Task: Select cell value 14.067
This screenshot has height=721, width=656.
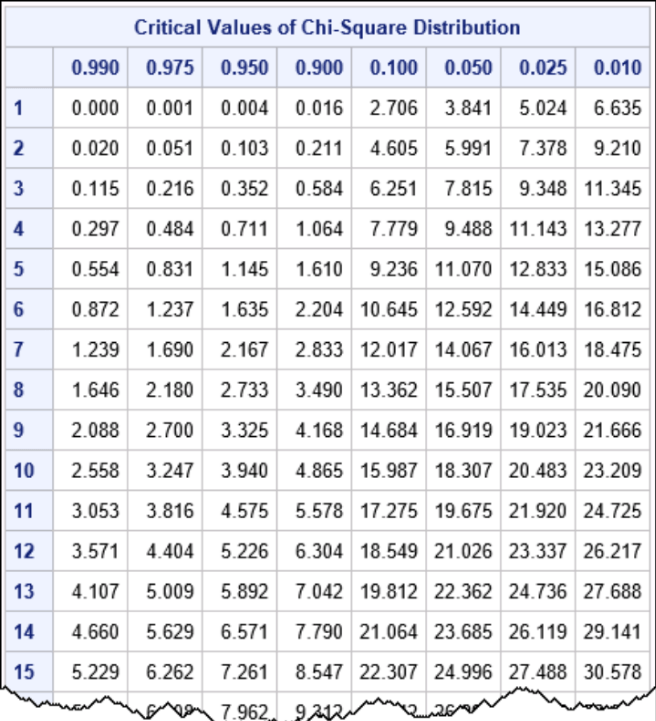Action: click(x=463, y=349)
